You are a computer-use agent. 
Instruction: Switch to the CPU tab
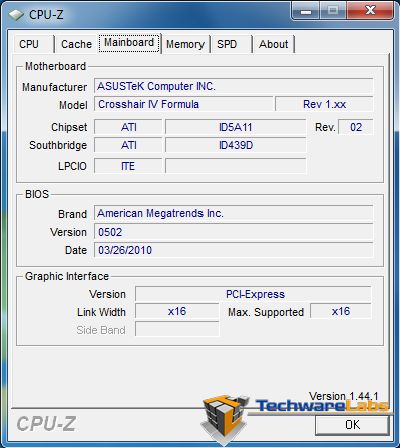coord(29,44)
